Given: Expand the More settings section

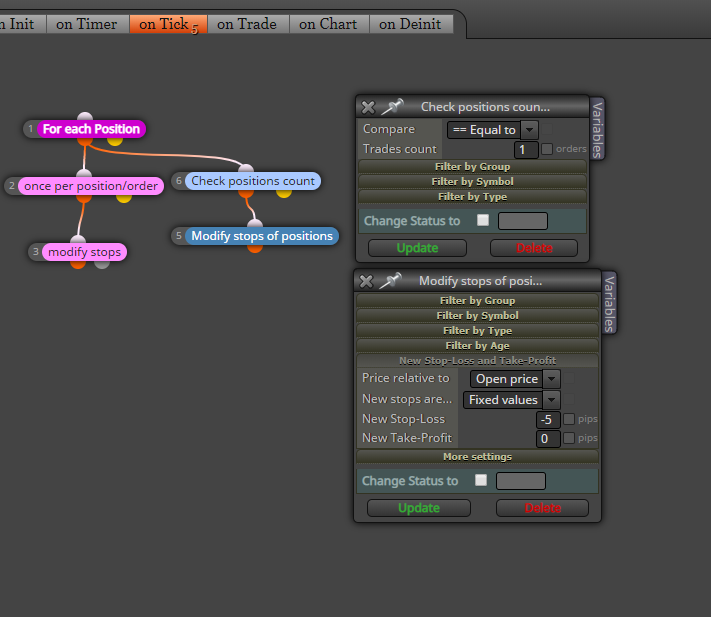Looking at the screenshot, I should pos(477,456).
